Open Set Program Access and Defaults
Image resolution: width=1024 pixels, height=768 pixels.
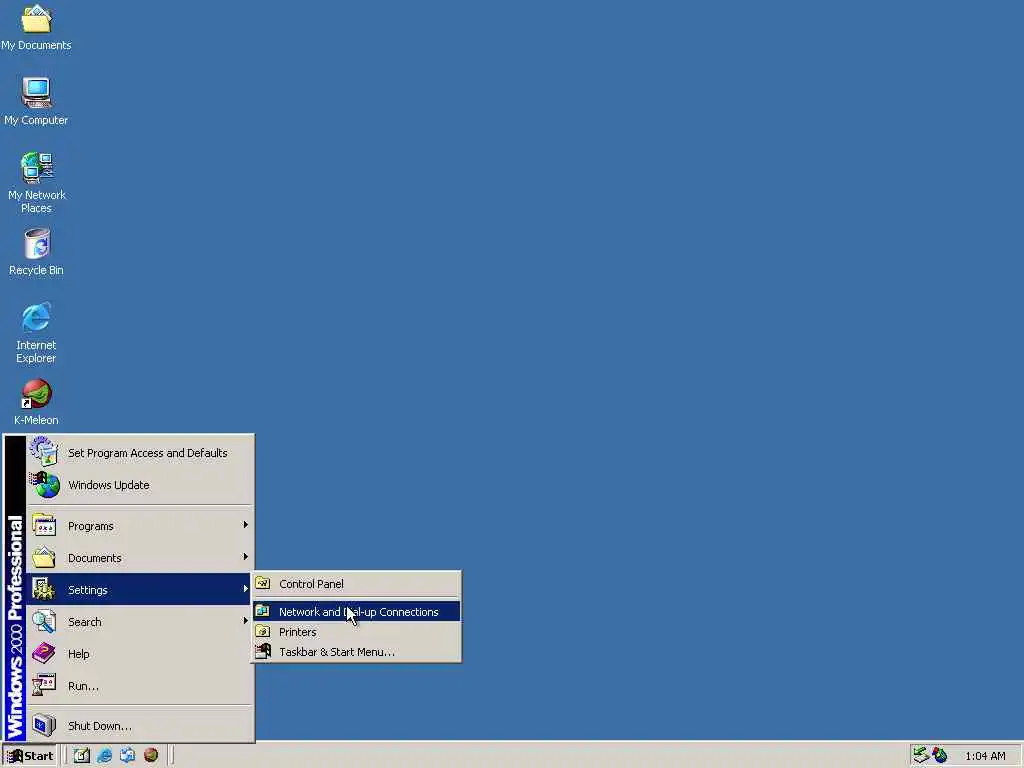(140, 453)
